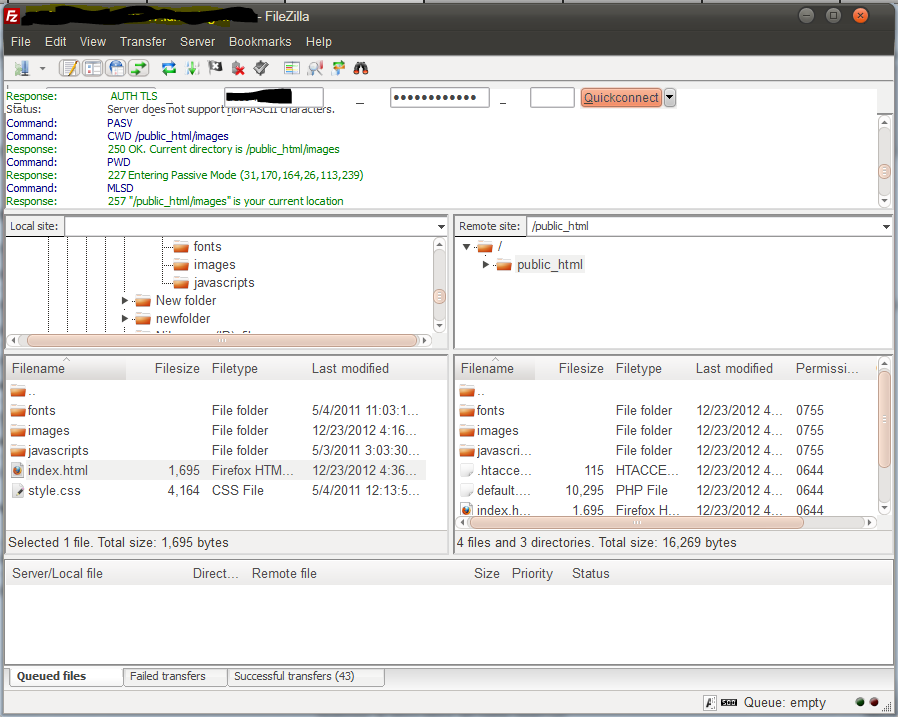Focus the password input field
Image resolution: width=898 pixels, height=717 pixels.
coord(440,97)
